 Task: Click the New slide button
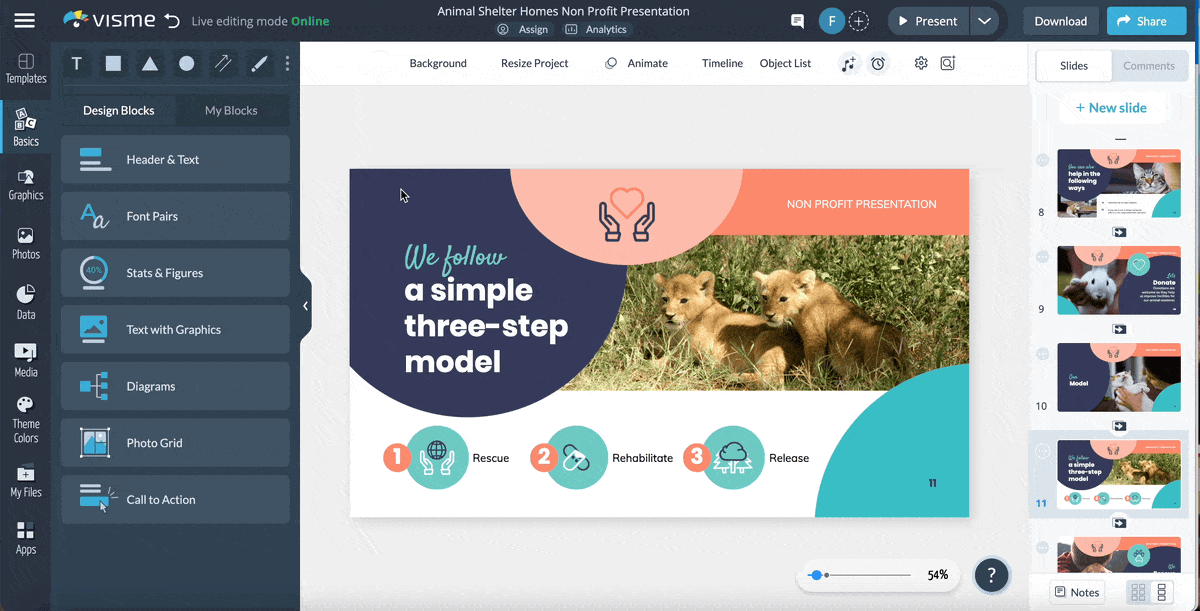[1114, 107]
